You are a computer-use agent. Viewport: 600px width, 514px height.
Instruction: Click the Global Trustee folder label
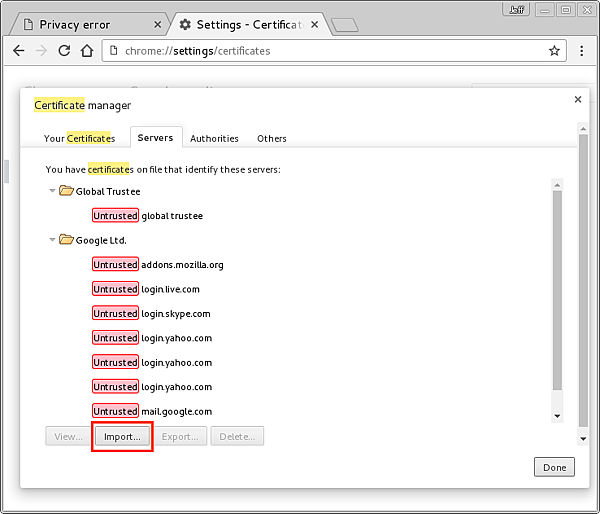[x=108, y=191]
